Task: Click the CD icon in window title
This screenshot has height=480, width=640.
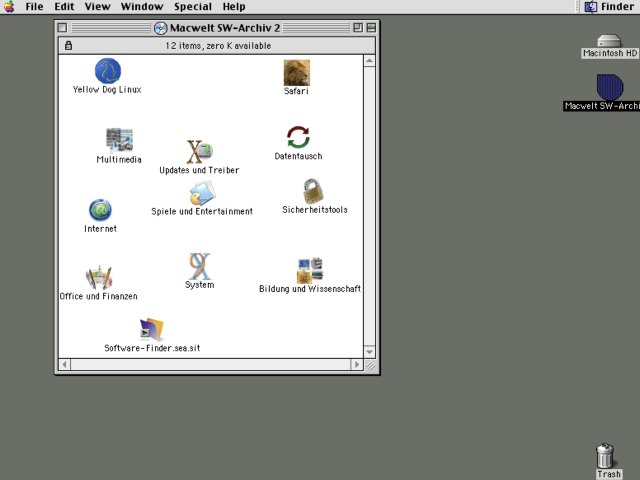Action: pyautogui.click(x=160, y=28)
